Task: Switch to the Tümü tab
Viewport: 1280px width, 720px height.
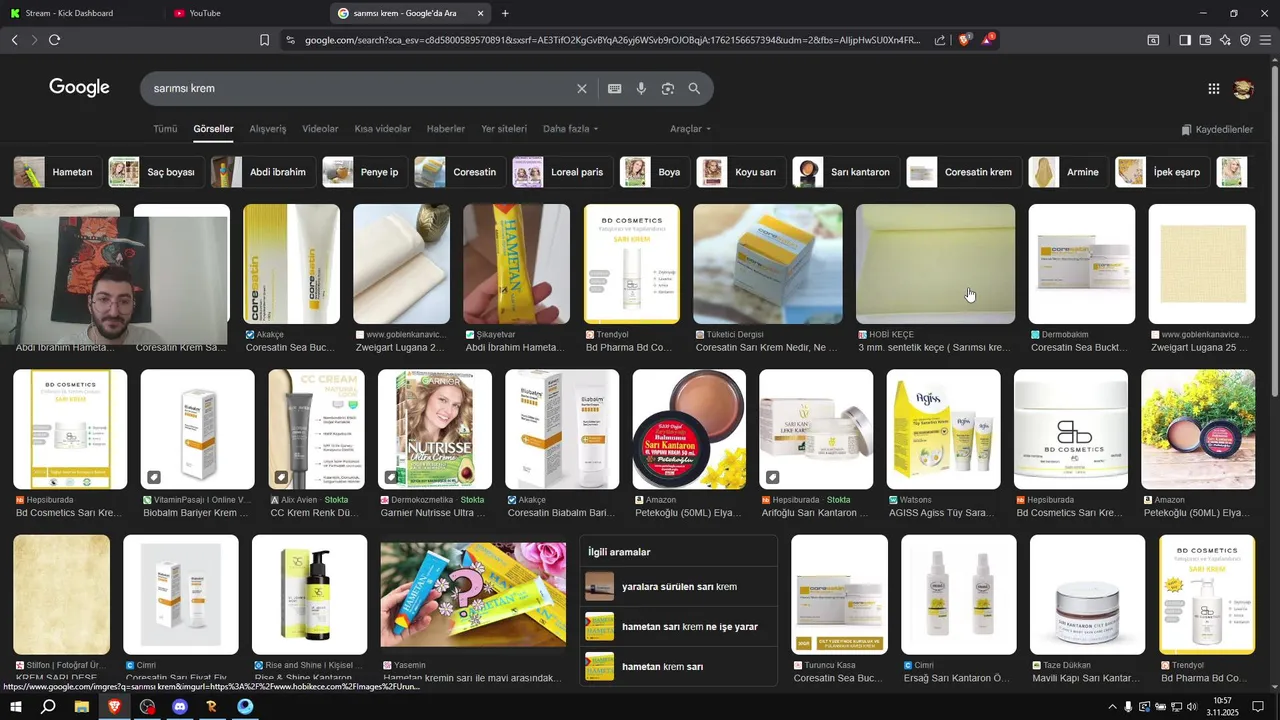Action: coord(165,129)
